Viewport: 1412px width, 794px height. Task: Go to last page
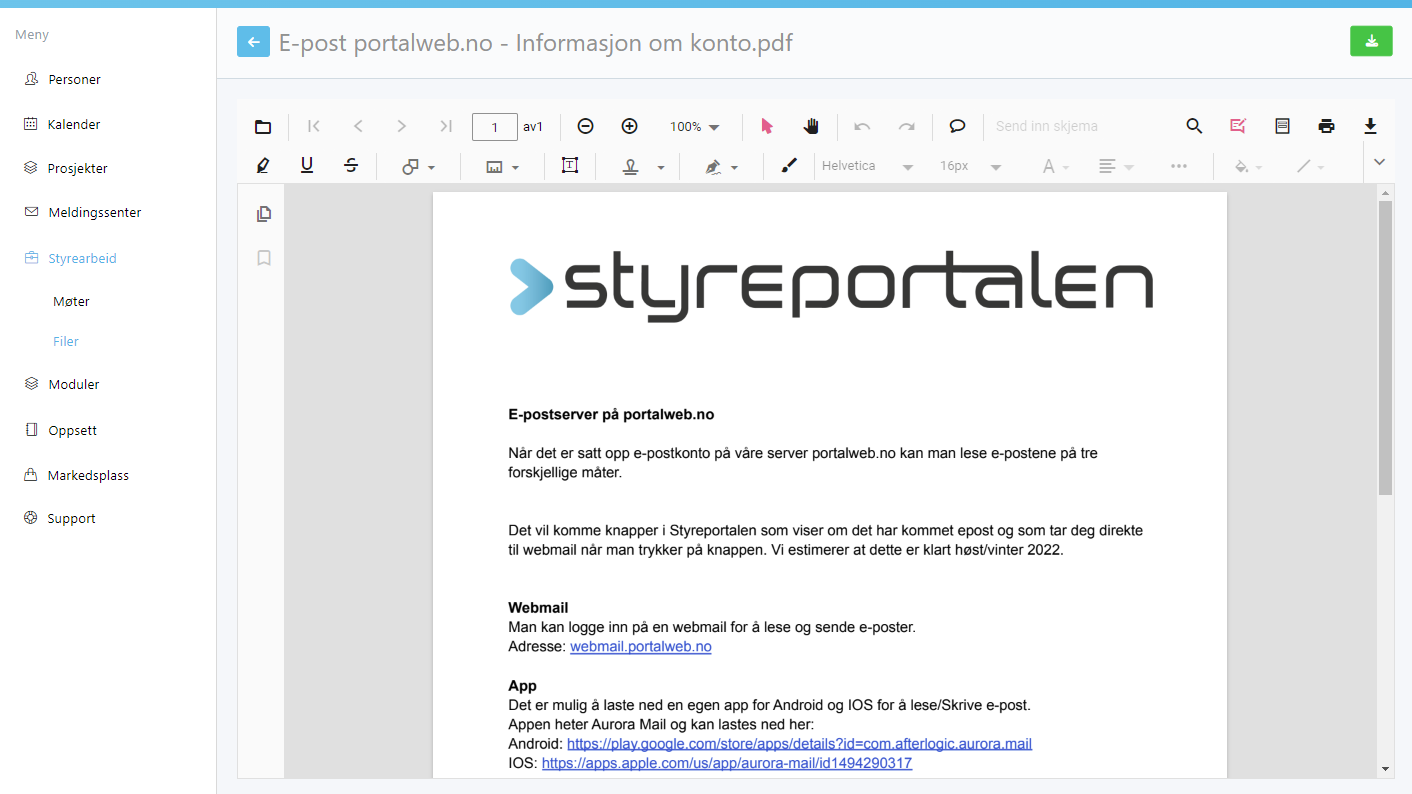click(446, 126)
